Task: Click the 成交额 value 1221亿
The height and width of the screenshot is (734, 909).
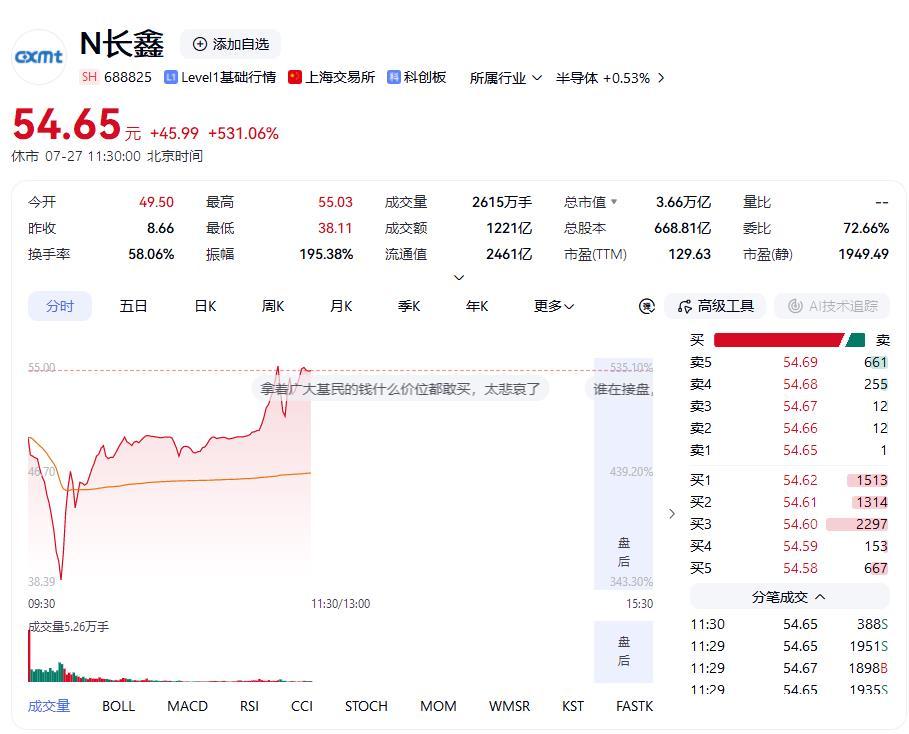Action: (x=509, y=228)
